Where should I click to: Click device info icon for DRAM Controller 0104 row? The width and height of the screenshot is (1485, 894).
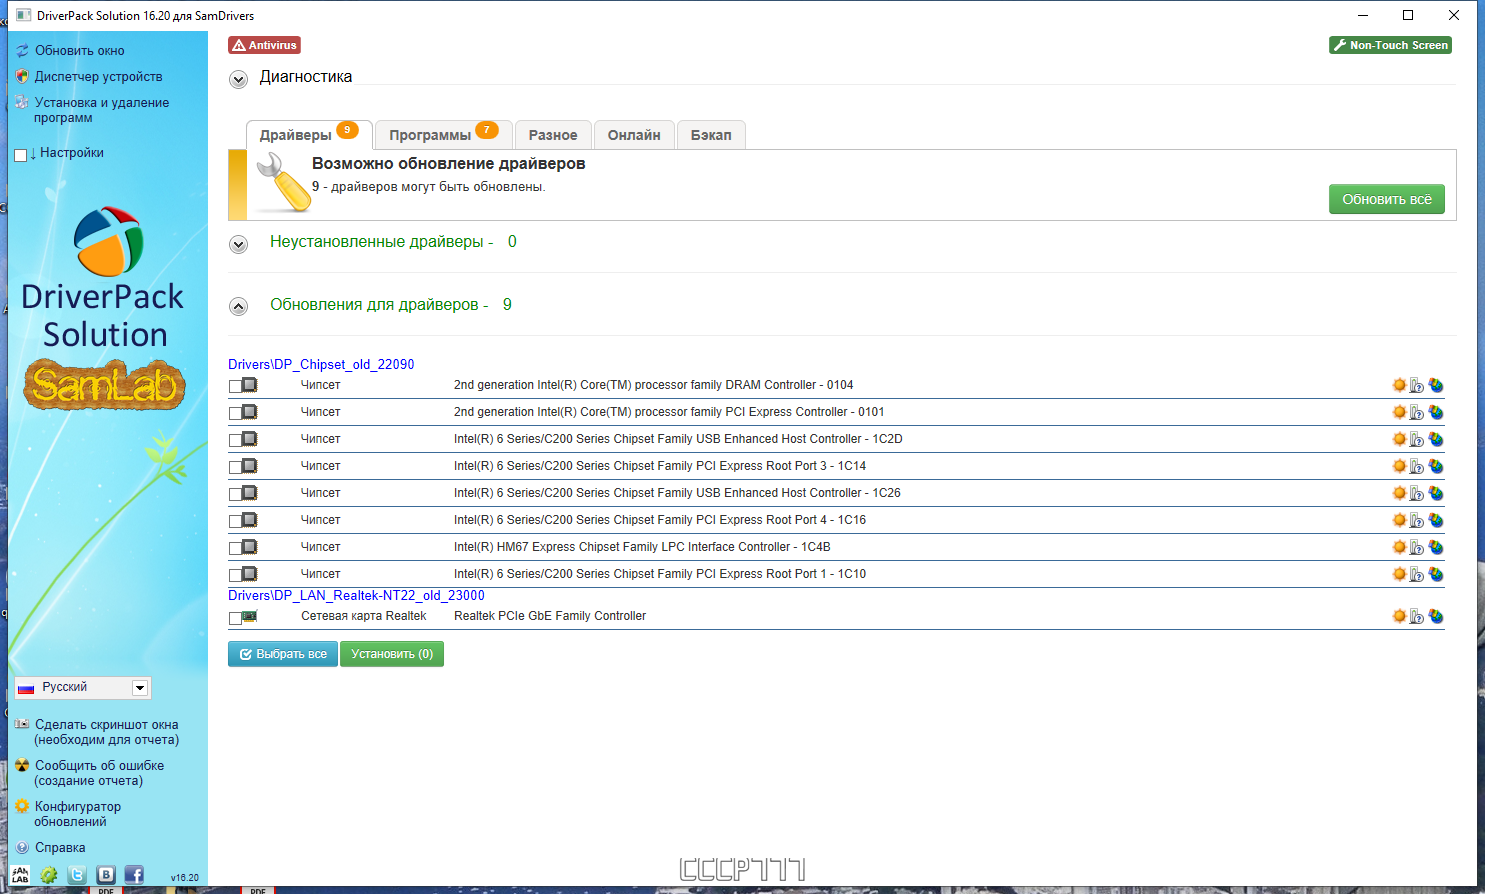click(x=1417, y=385)
